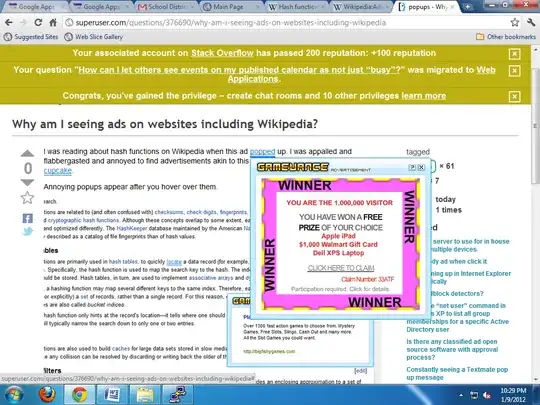Open the taskbar clock showing 10:29 PM
The width and height of the screenshot is (540, 405).
(513, 395)
